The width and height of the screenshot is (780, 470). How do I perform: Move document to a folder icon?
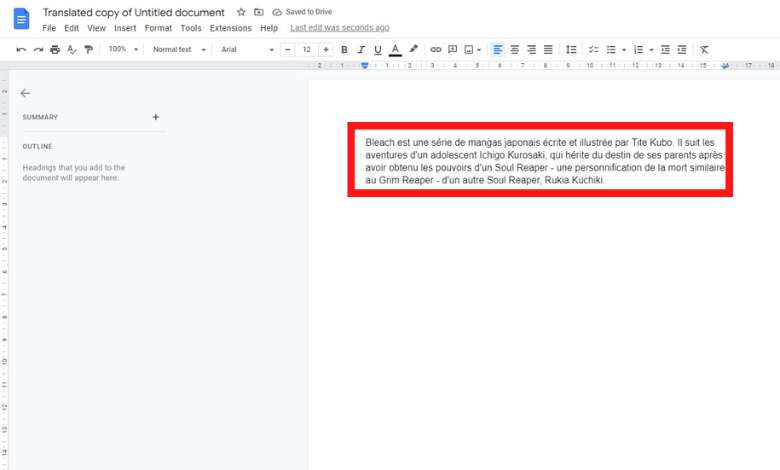tap(259, 12)
